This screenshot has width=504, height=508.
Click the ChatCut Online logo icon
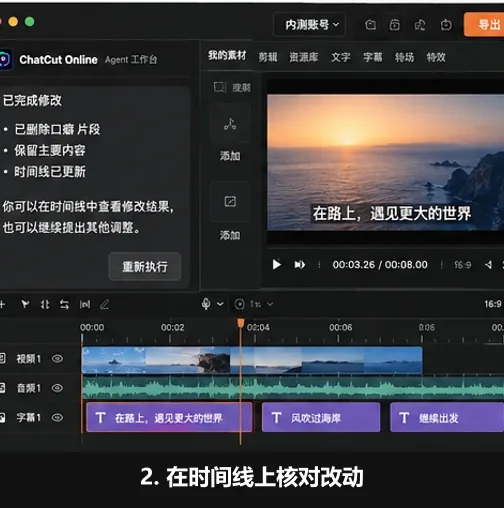click(x=5, y=60)
